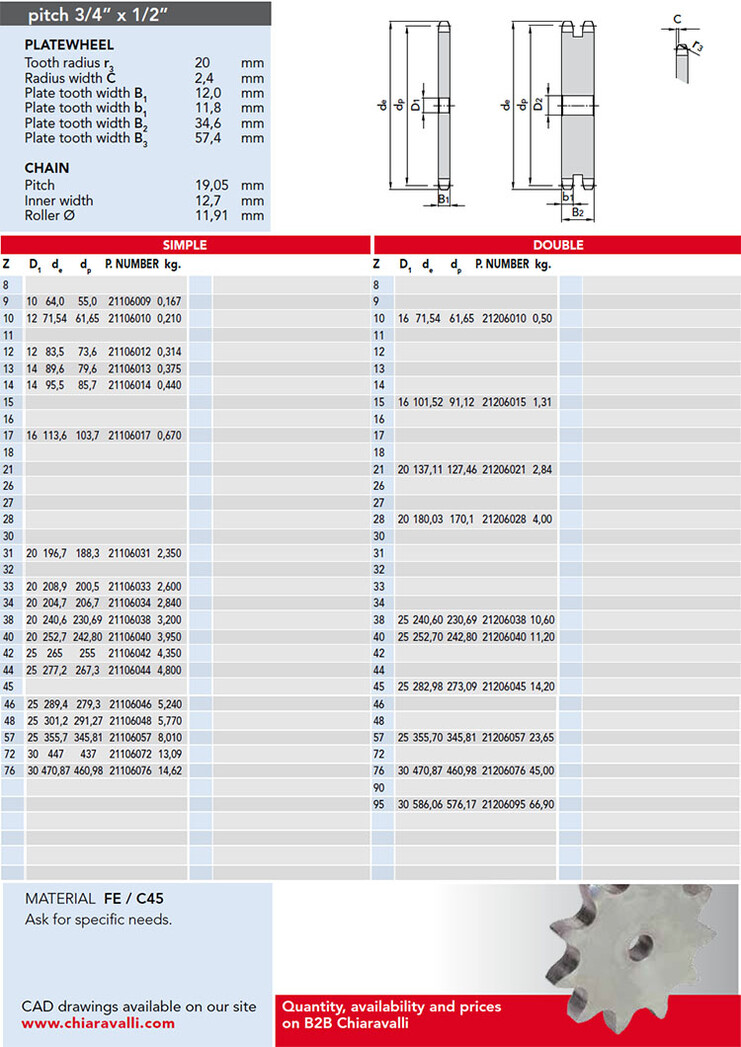
Task: Select part number 21206076
Action: 504,771
